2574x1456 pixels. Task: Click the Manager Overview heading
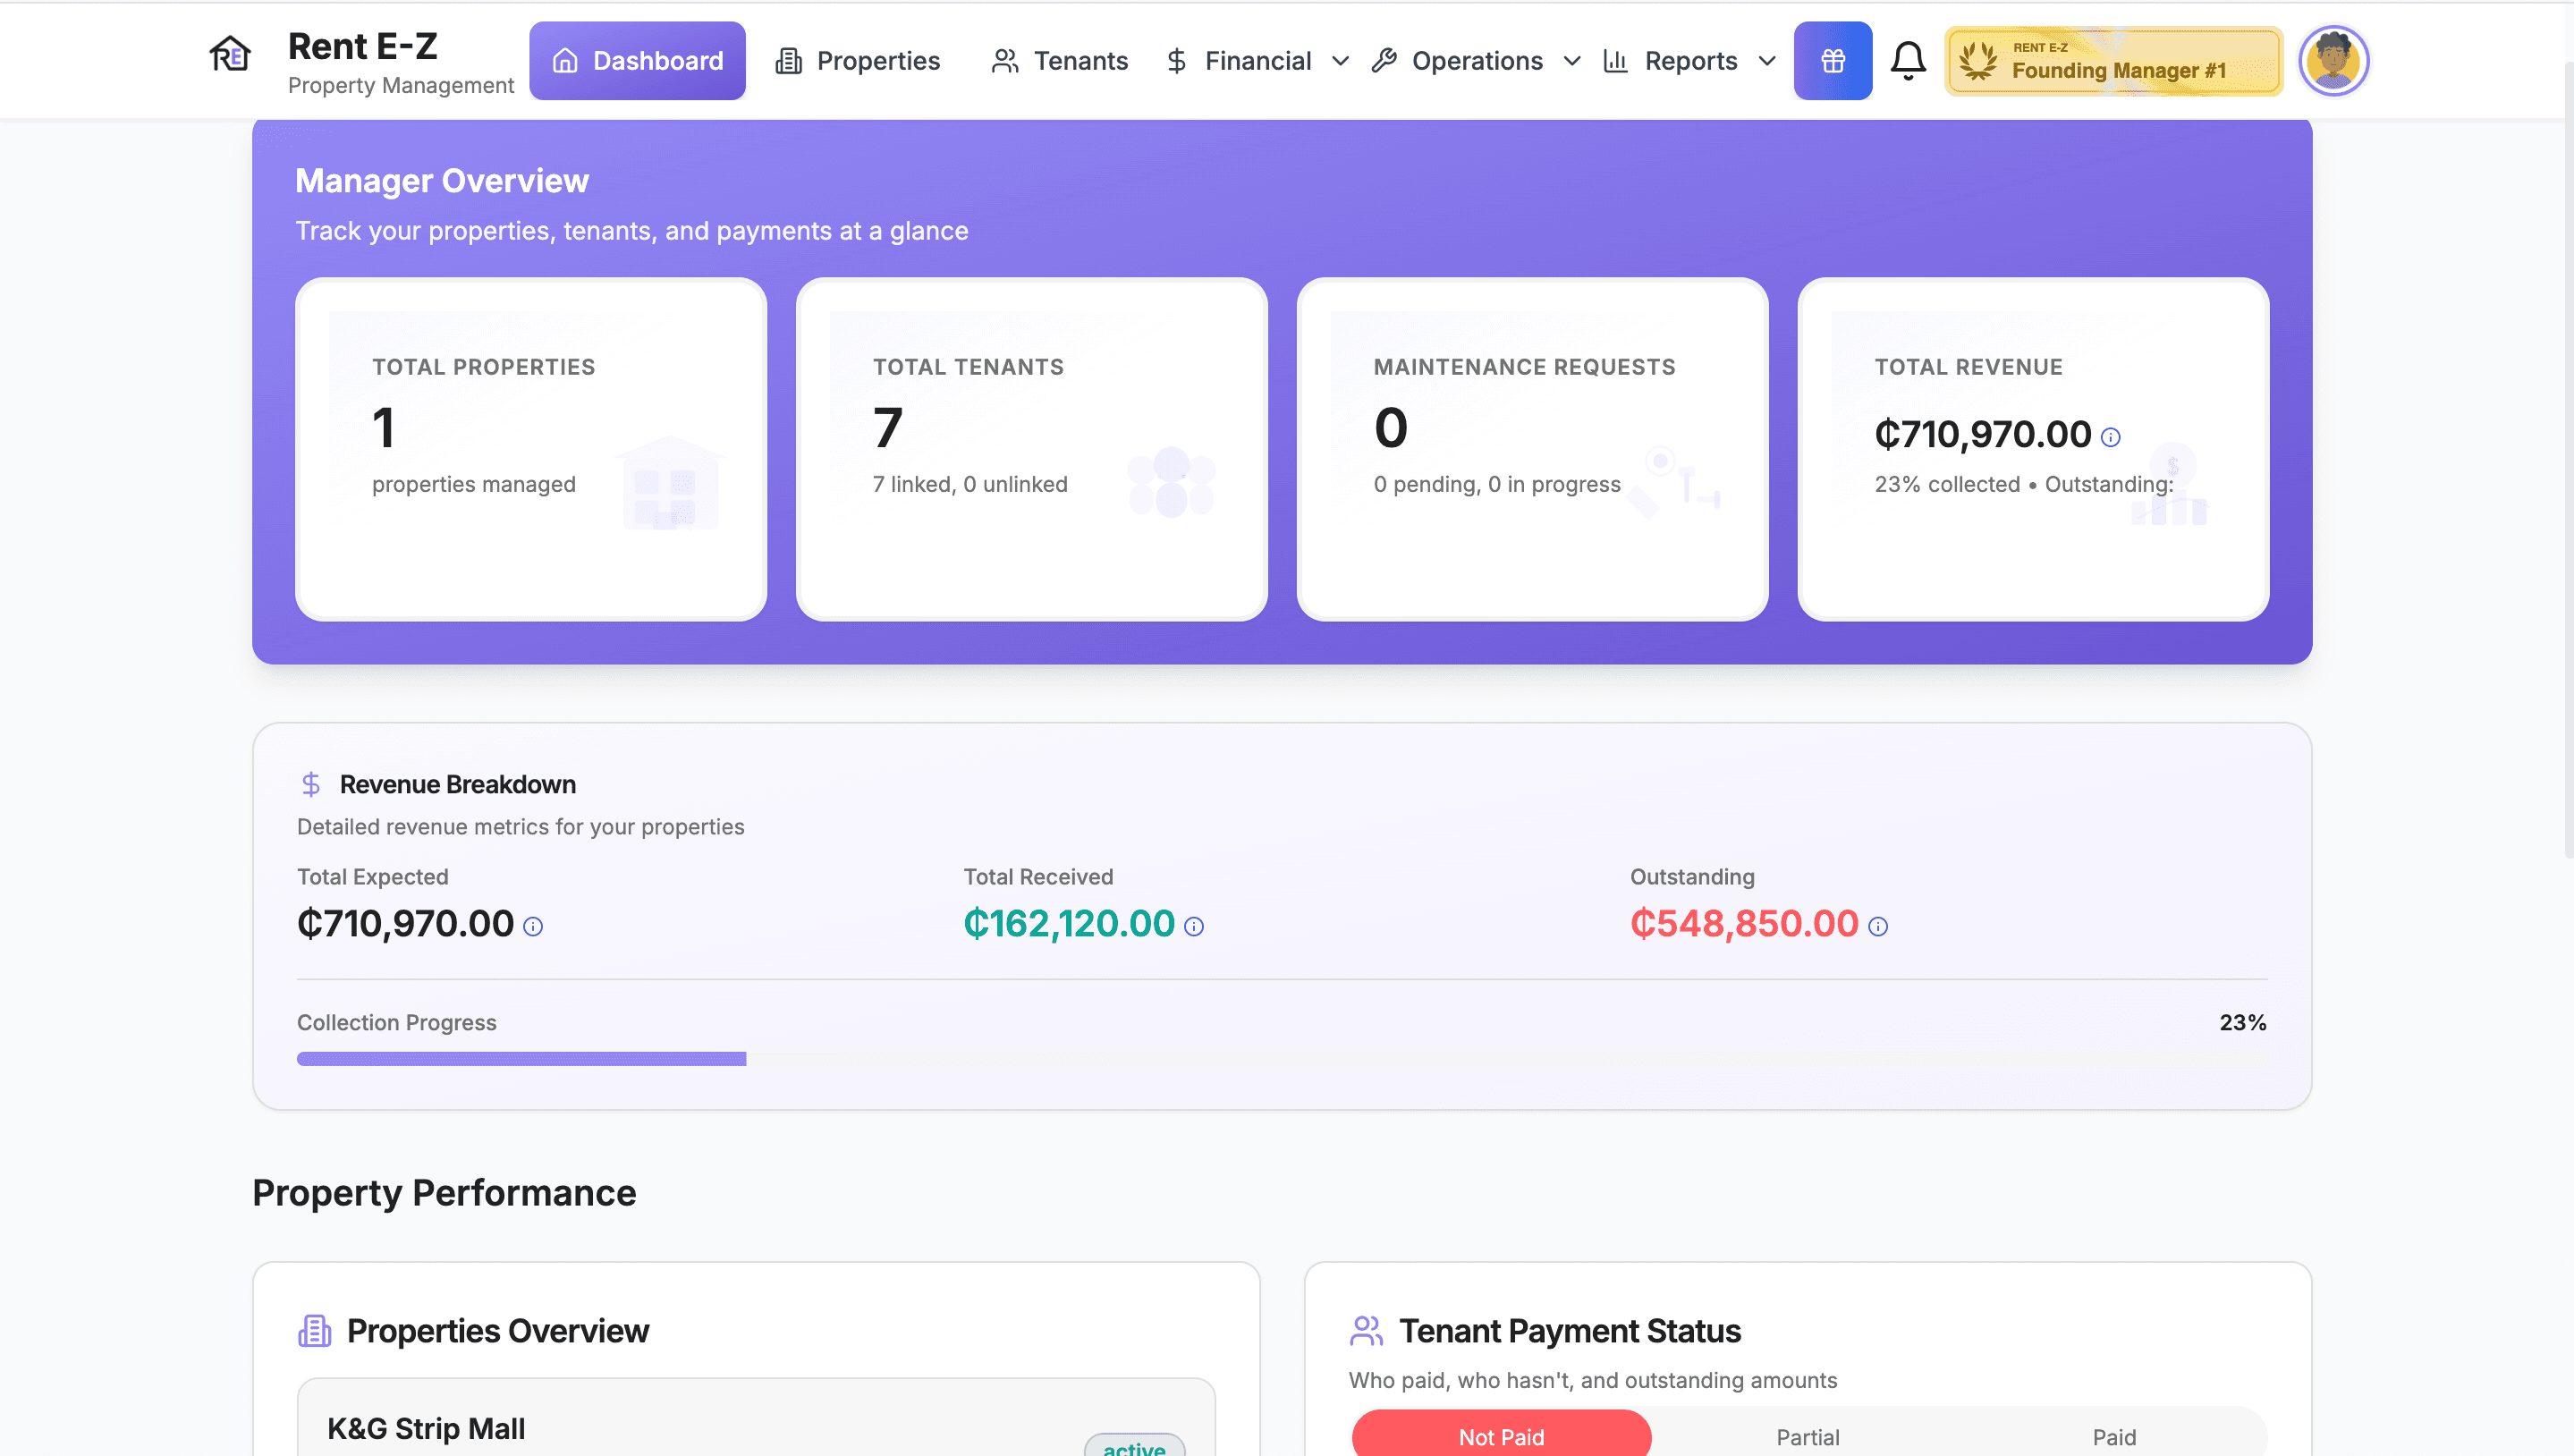[x=442, y=181]
